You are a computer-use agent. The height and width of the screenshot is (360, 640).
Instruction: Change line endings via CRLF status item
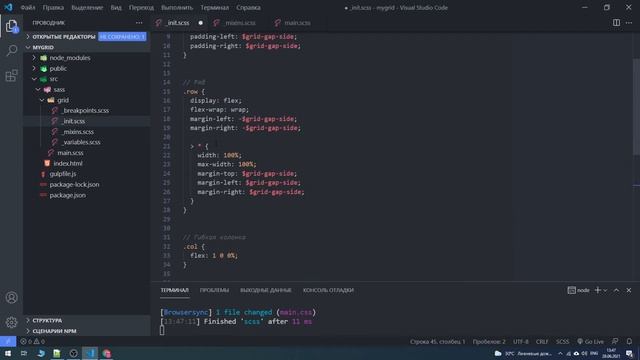coord(542,342)
